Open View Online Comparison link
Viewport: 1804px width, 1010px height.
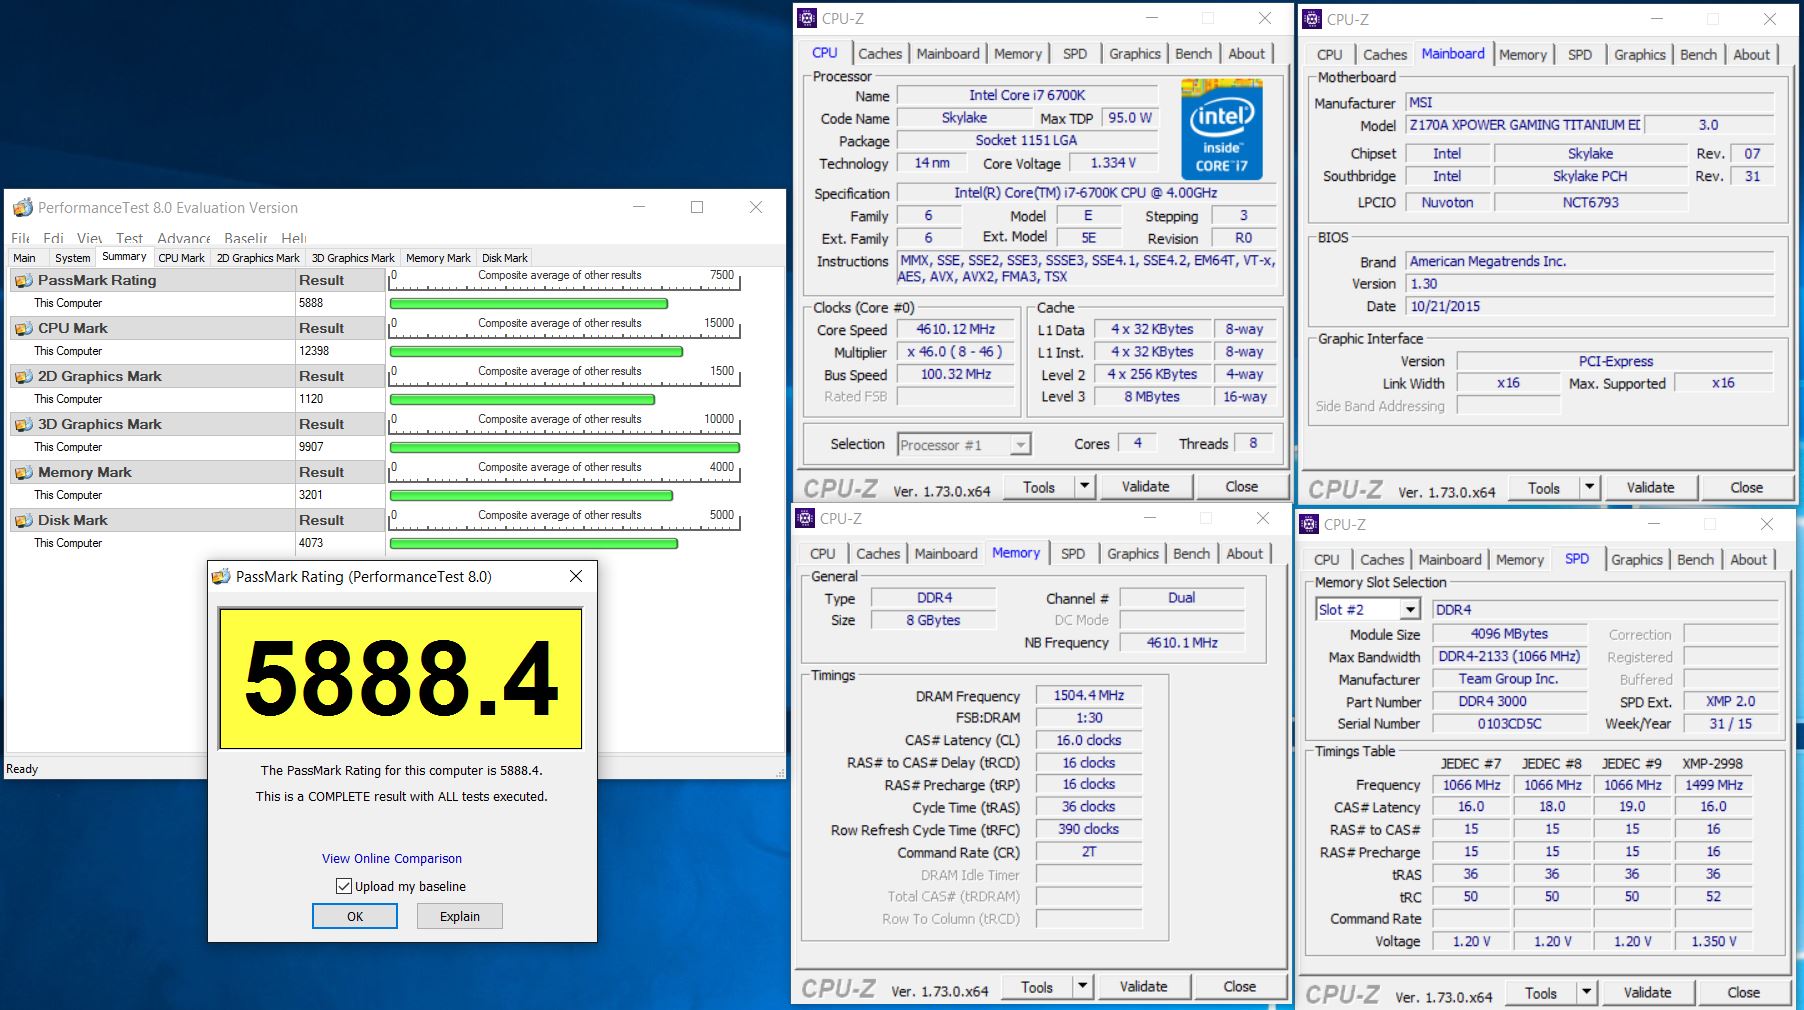392,858
